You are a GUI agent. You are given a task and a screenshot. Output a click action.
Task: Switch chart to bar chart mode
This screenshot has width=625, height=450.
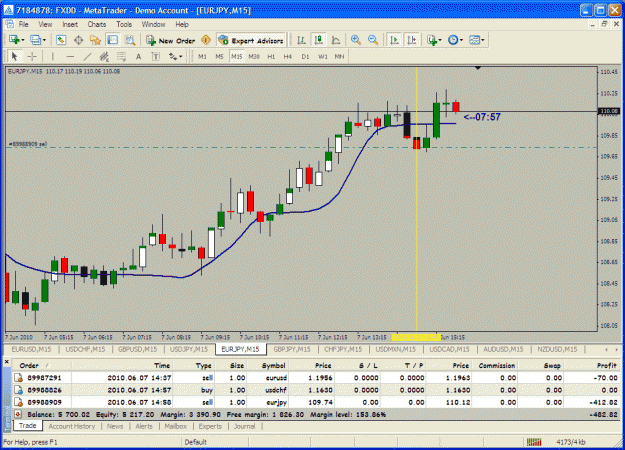click(x=302, y=40)
